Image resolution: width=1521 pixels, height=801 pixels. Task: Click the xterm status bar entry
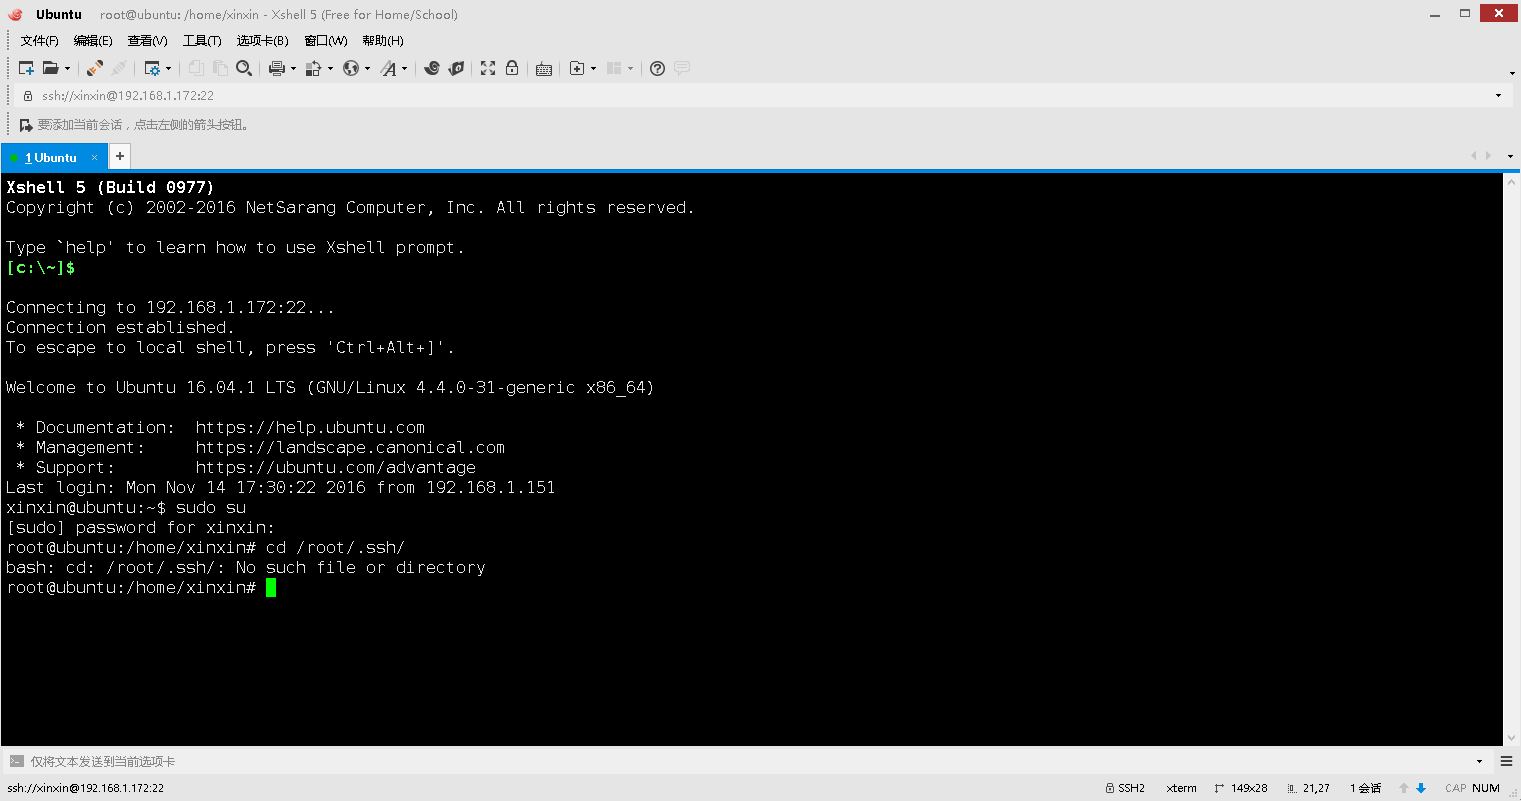point(1181,788)
